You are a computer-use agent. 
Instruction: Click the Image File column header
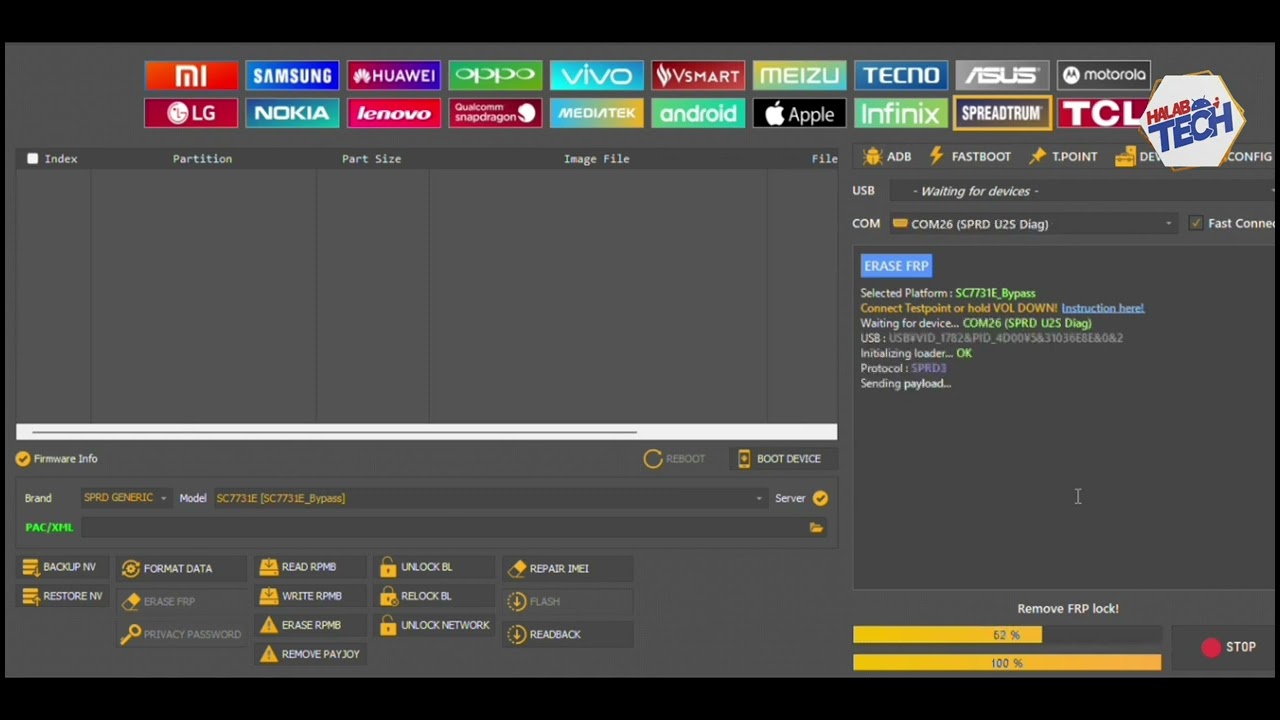[596, 158]
